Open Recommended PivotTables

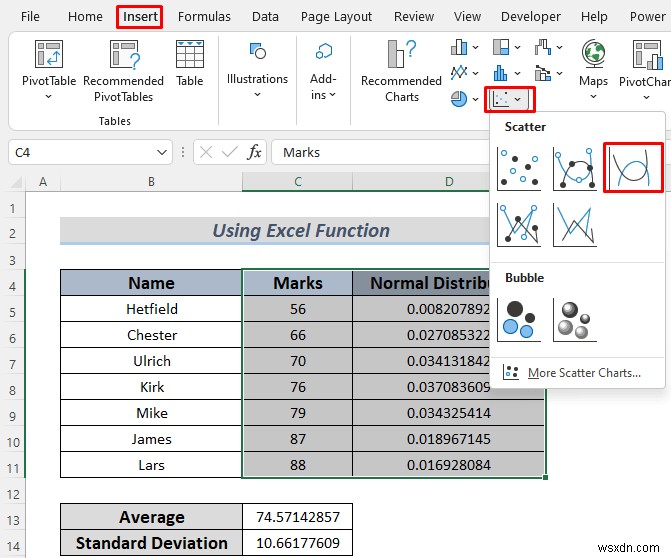click(x=124, y=71)
